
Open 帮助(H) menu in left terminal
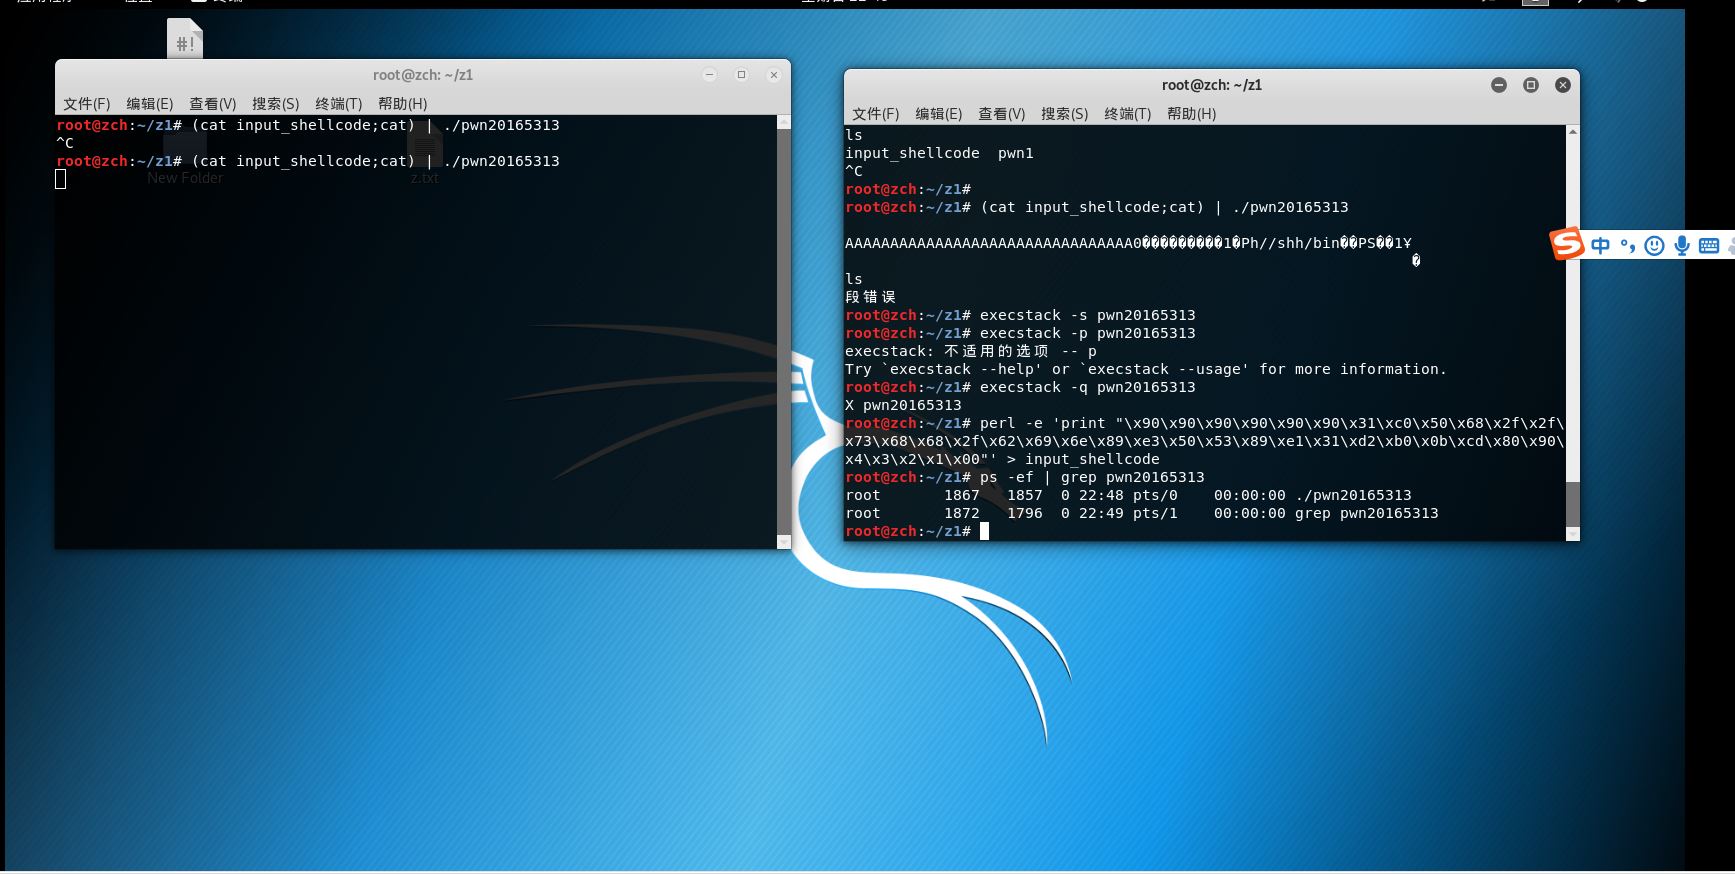(x=402, y=104)
